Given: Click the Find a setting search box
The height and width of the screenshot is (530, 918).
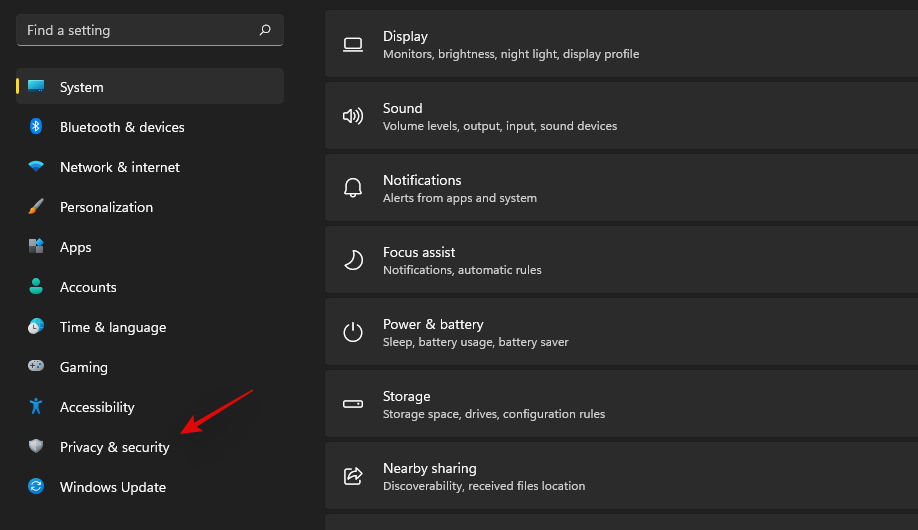Looking at the screenshot, I should coord(138,30).
